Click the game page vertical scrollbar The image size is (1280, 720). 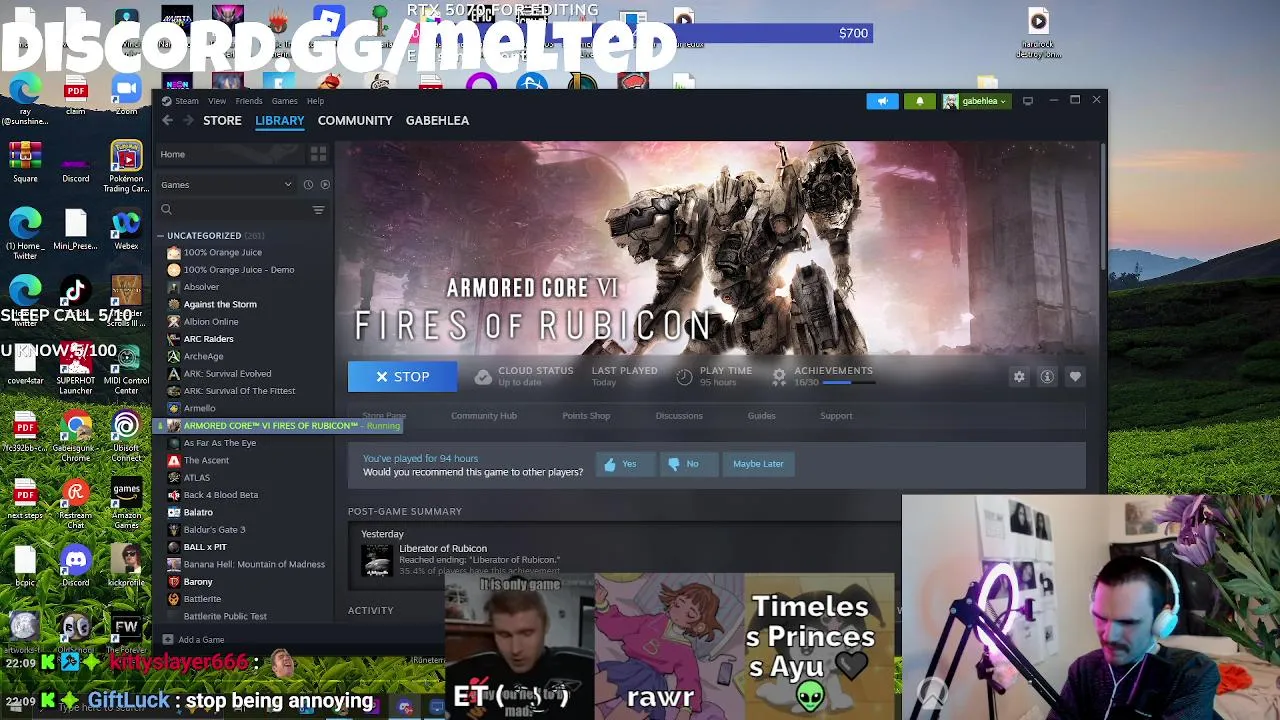(x=1102, y=208)
